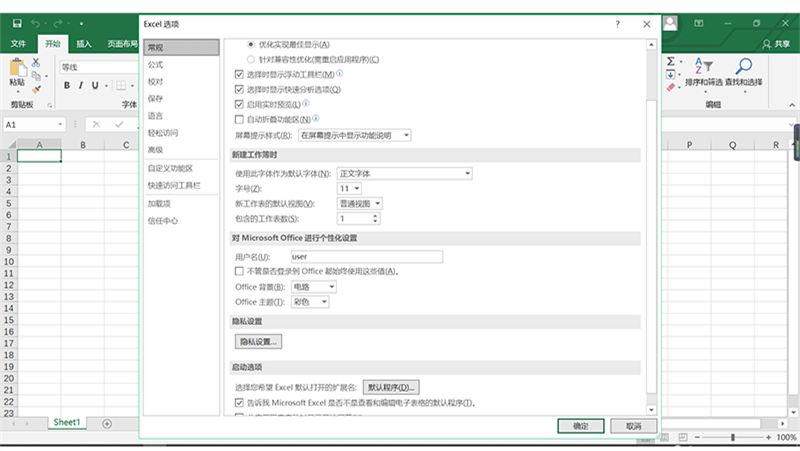The width and height of the screenshot is (800, 451).
Task: Click the Save icon in Excel title bar
Action: (17, 23)
